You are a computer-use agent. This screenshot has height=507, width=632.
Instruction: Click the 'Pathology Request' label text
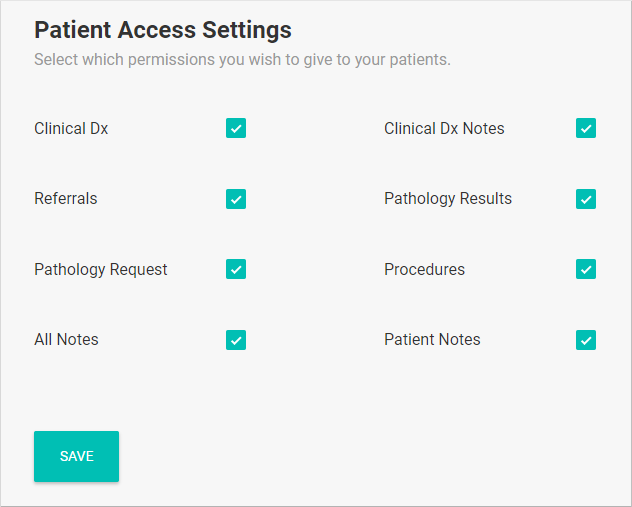coord(101,270)
